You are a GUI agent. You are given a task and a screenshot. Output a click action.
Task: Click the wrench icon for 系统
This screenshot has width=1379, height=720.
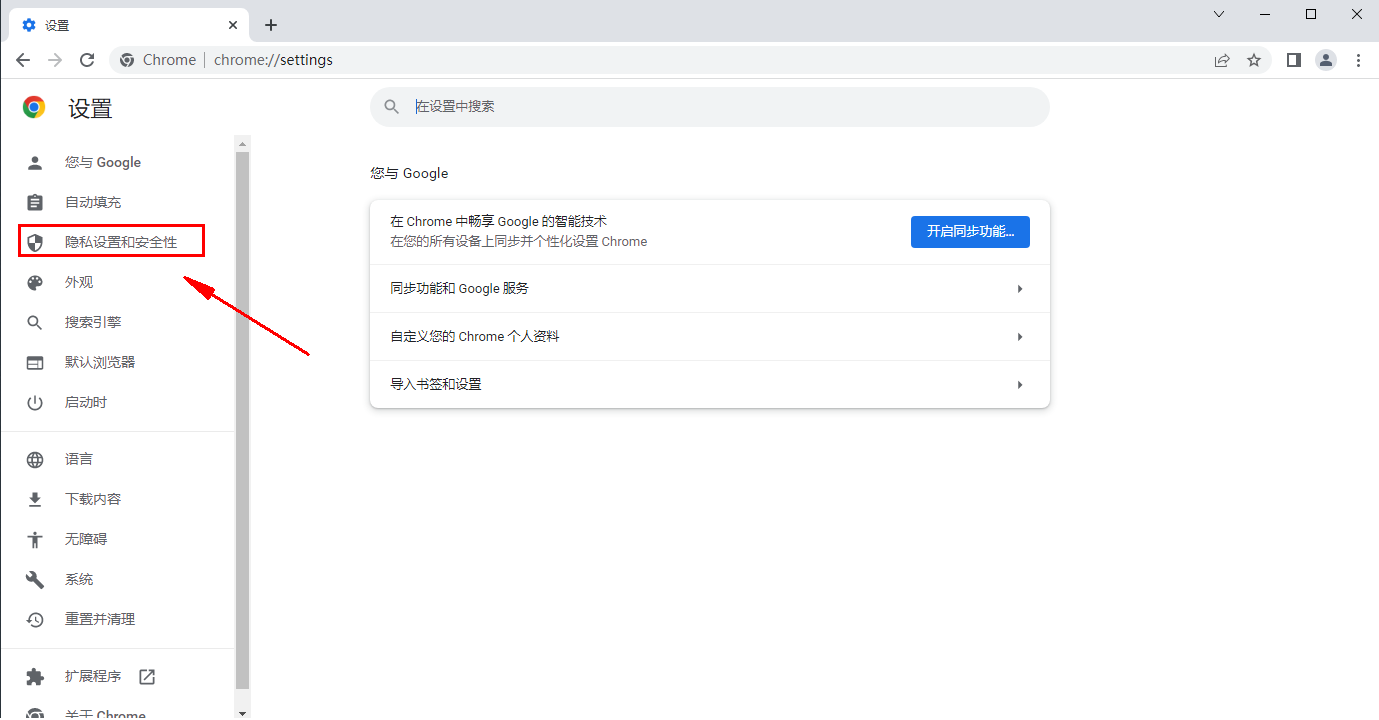pos(35,579)
